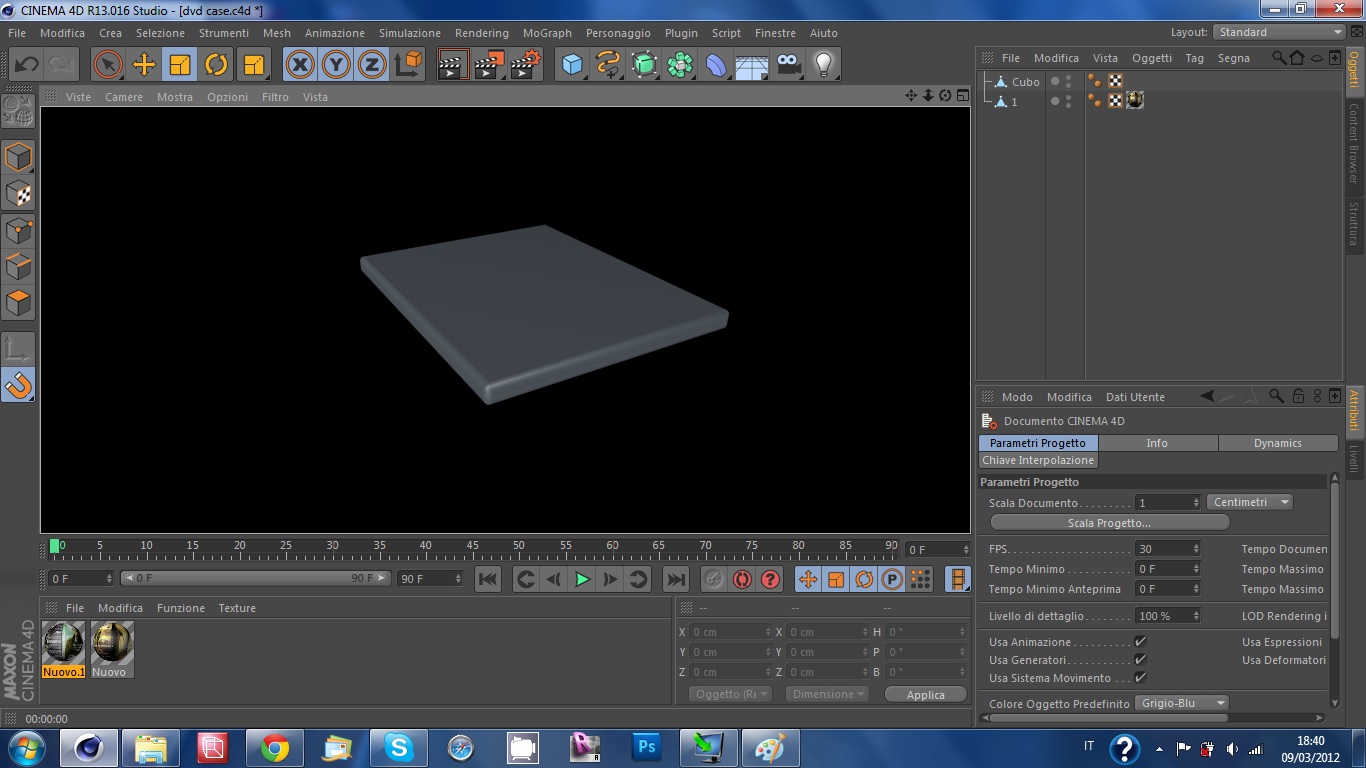The image size is (1366, 768).
Task: Click the Render View clapperboard icon
Action: coord(453,65)
